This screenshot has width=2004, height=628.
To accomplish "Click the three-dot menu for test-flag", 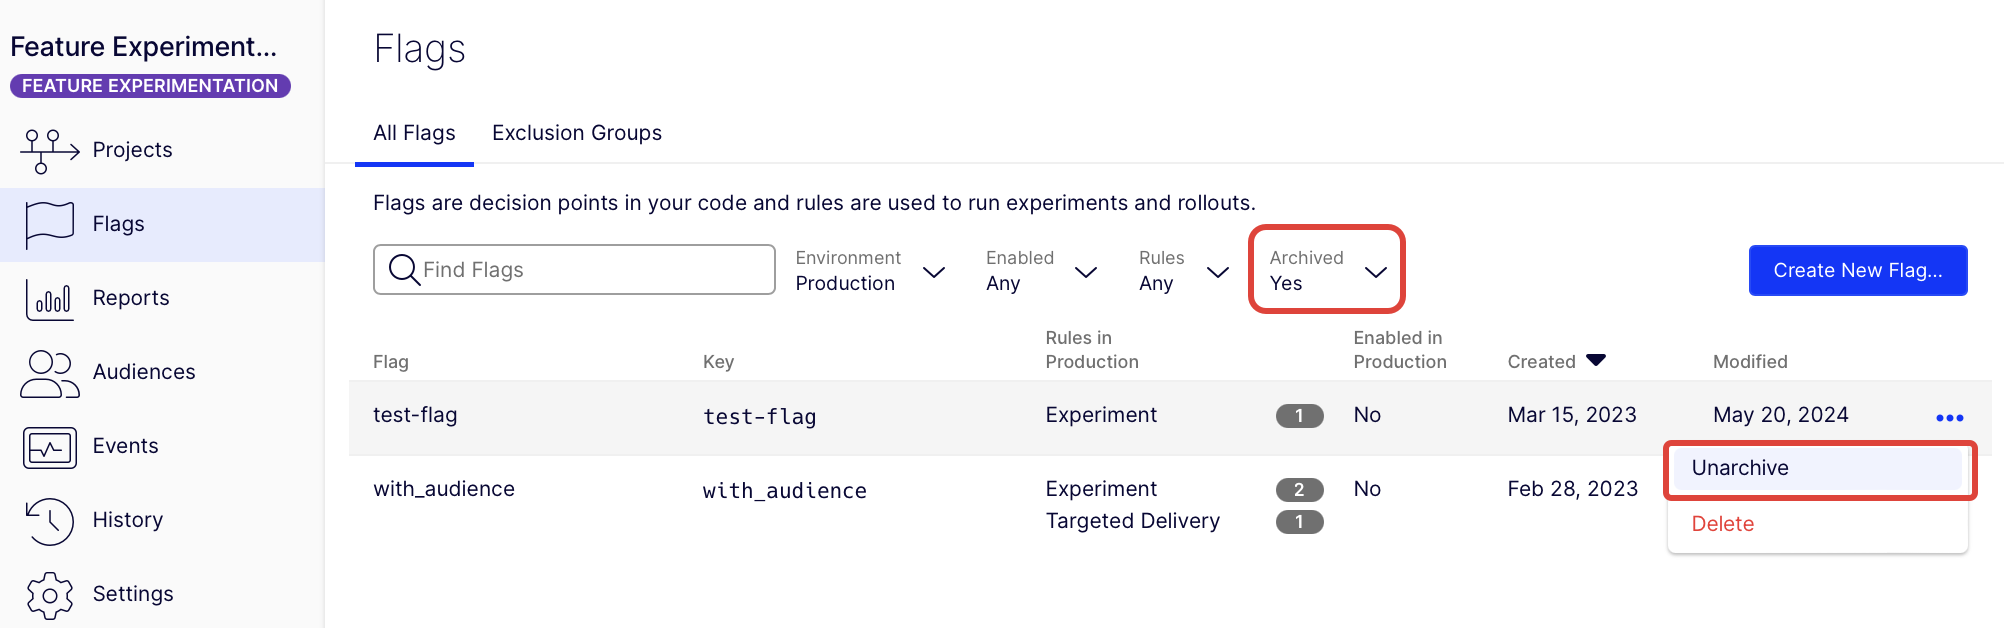I will tap(1949, 417).
